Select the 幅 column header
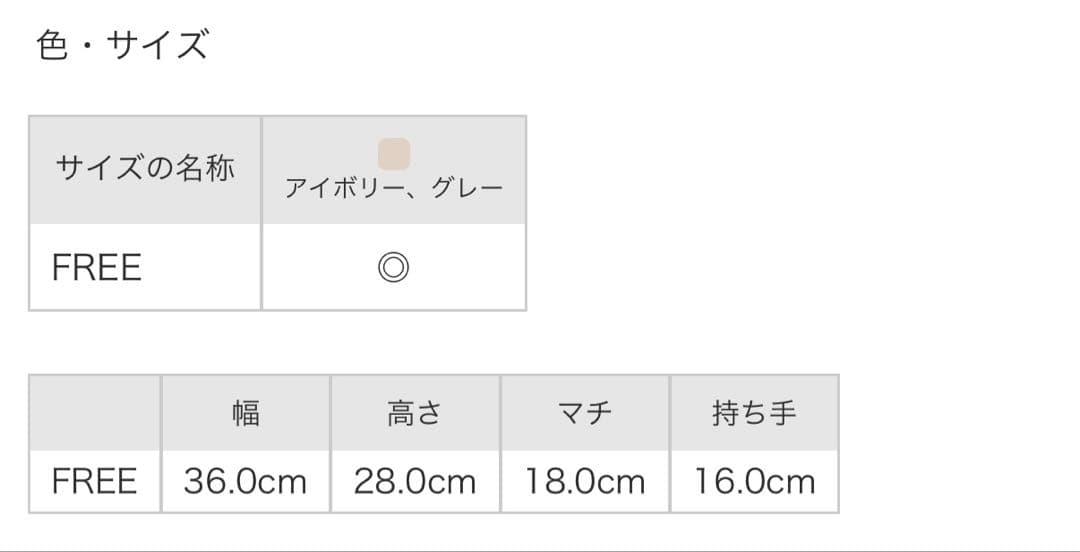 (245, 412)
